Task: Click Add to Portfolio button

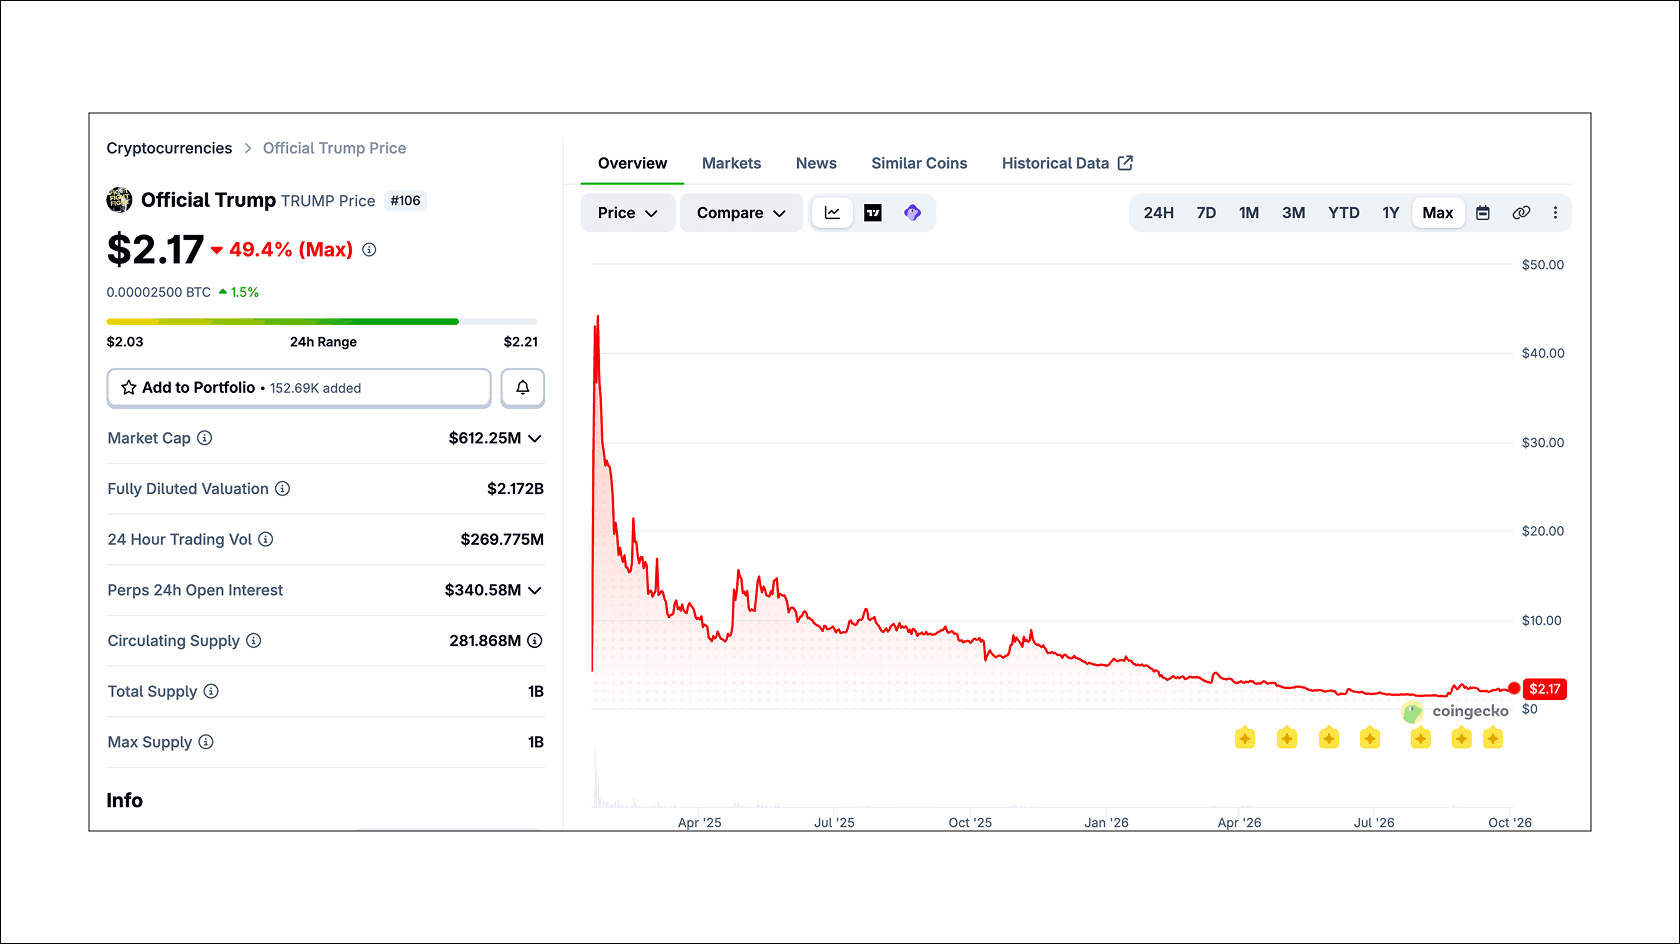Action: [299, 388]
